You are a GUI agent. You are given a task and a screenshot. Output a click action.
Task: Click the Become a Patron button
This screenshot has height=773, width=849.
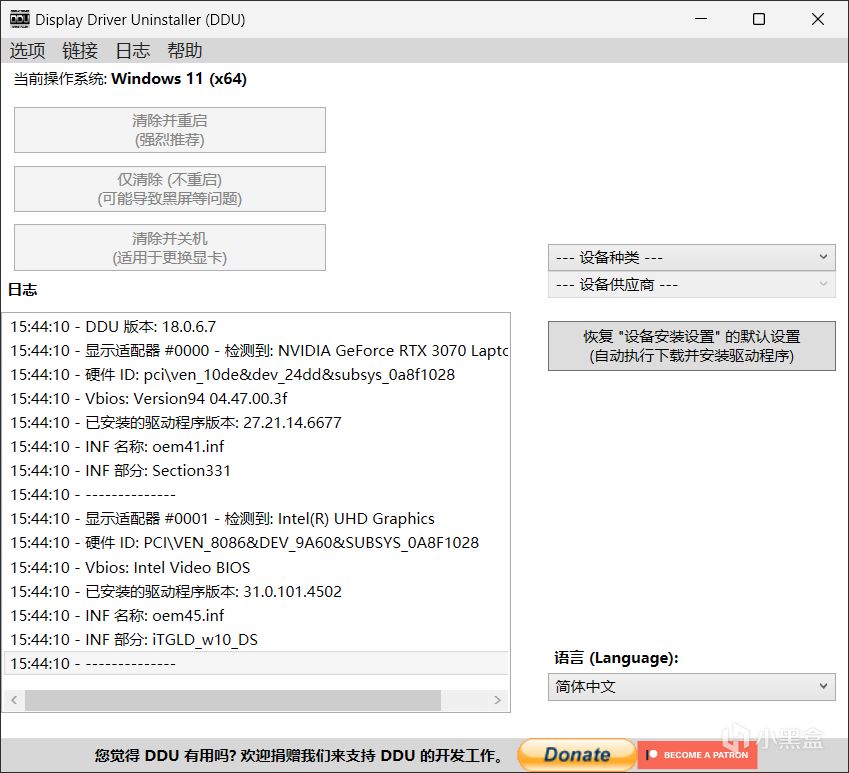[697, 755]
